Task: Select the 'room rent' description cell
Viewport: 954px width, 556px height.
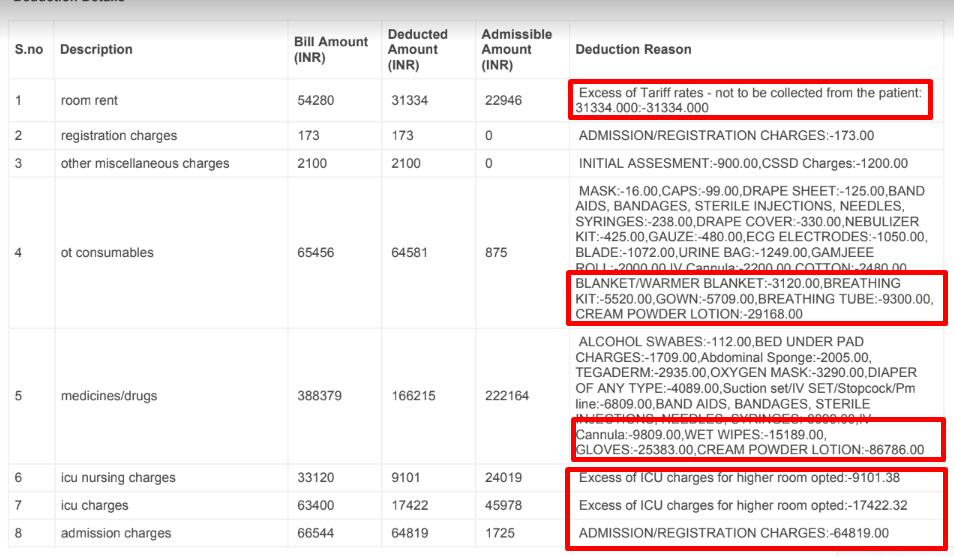Action: click(89, 100)
